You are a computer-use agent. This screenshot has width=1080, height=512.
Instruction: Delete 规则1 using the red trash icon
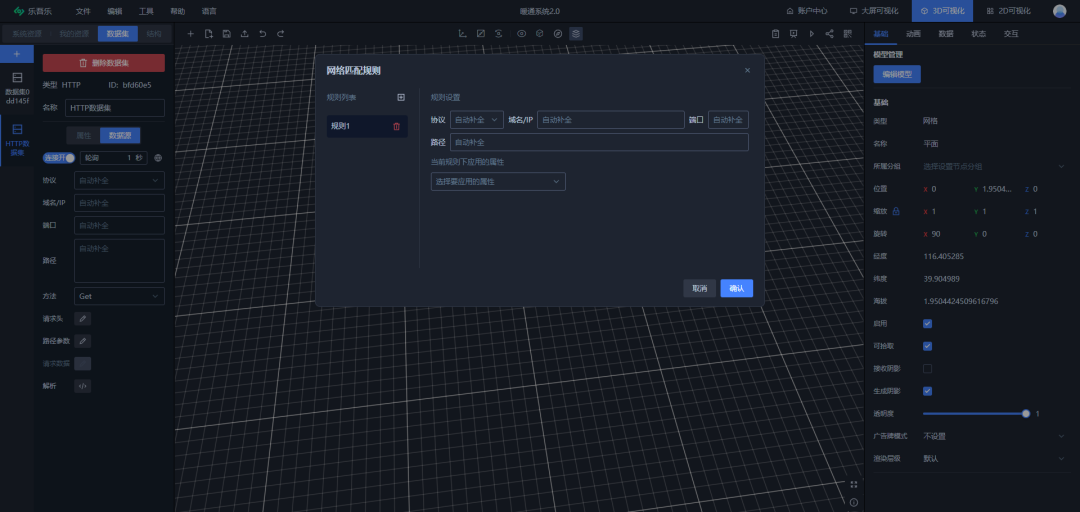(396, 126)
